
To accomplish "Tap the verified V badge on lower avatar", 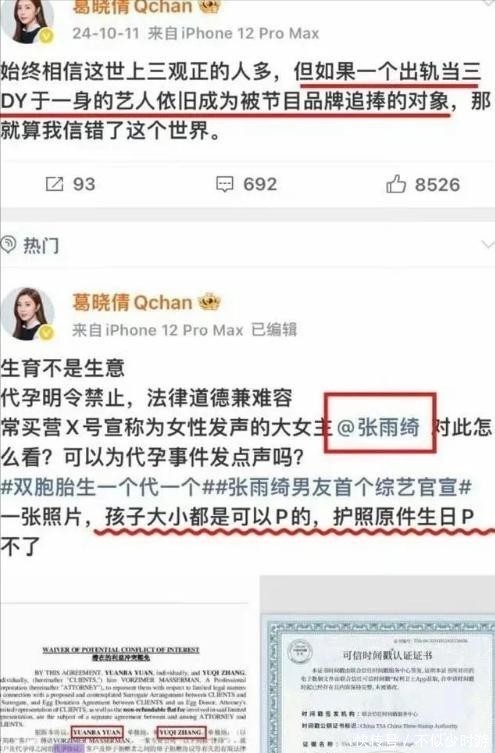I will pos(46,332).
